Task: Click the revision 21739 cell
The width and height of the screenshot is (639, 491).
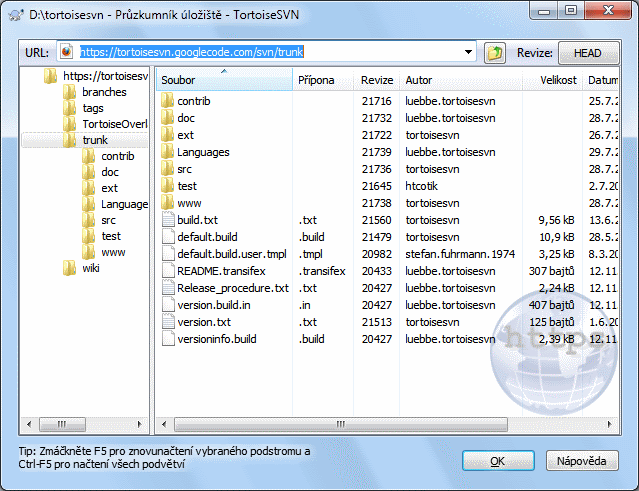Action: [377, 152]
